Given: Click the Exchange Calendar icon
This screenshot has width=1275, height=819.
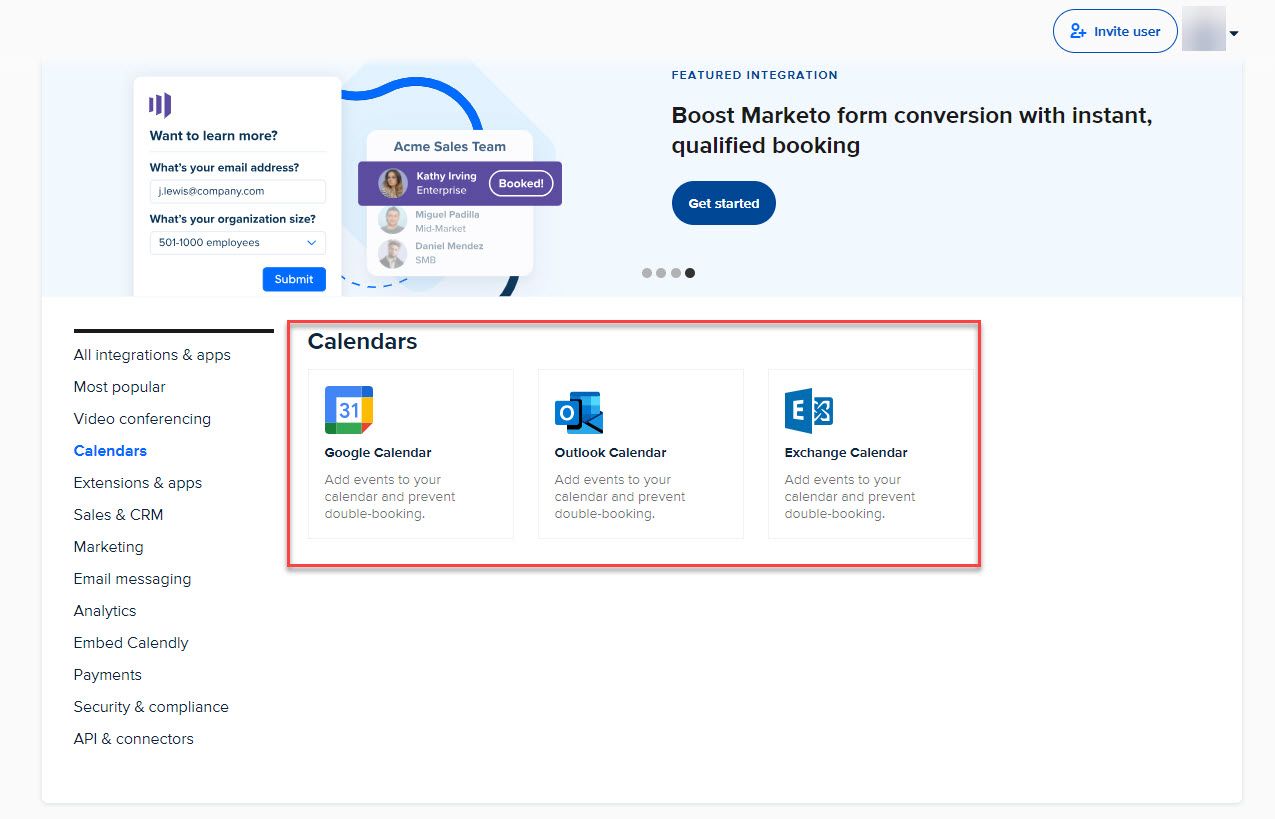Looking at the screenshot, I should tap(809, 411).
